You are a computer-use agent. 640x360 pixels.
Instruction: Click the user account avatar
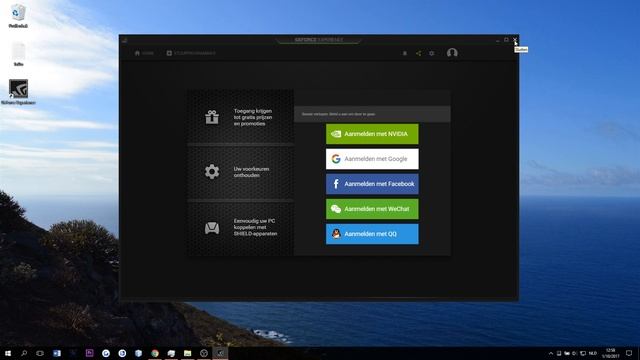452,53
